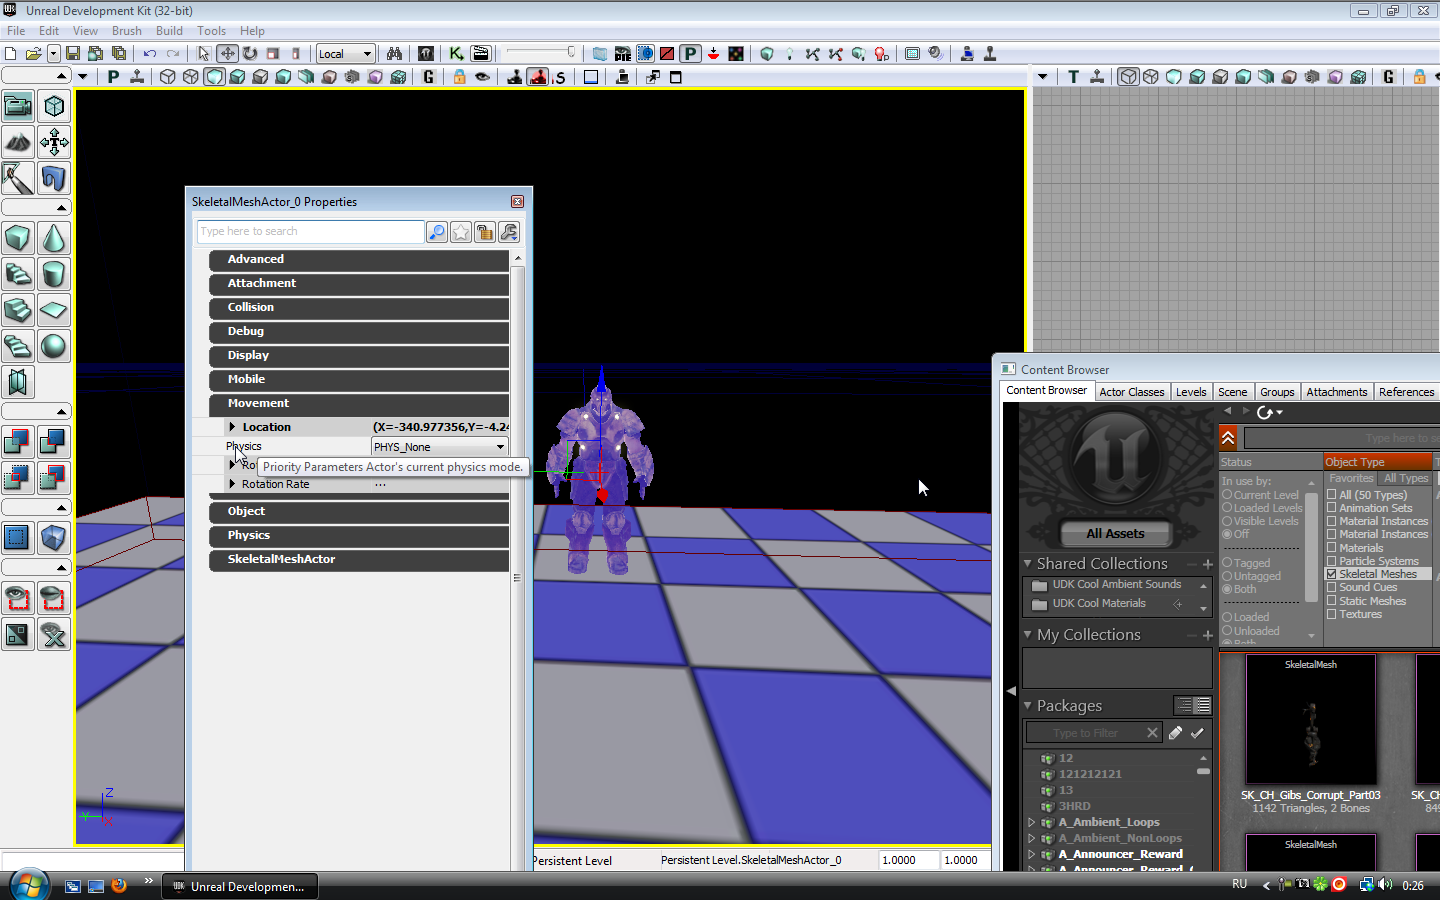Screen dimensions: 1440x900
Task: Open the PHYS_None physics dropdown
Action: pos(440,447)
